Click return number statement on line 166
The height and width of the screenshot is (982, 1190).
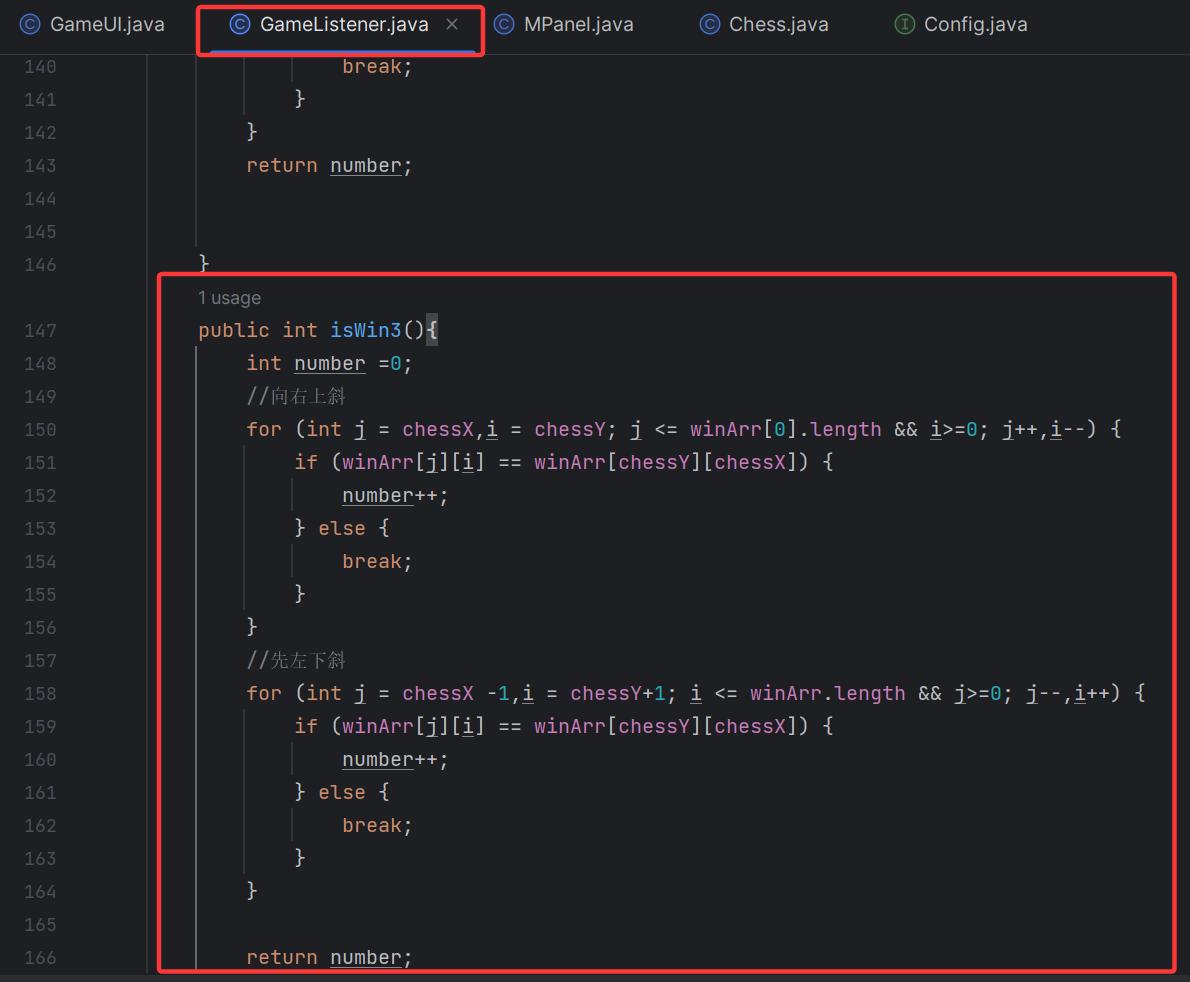tap(327, 957)
